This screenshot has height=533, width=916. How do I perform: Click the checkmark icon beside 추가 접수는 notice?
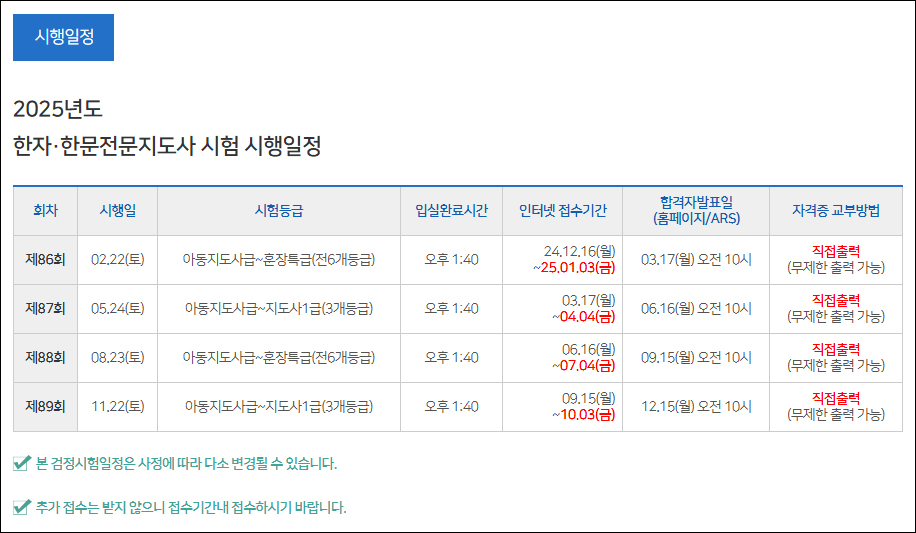tap(22, 507)
